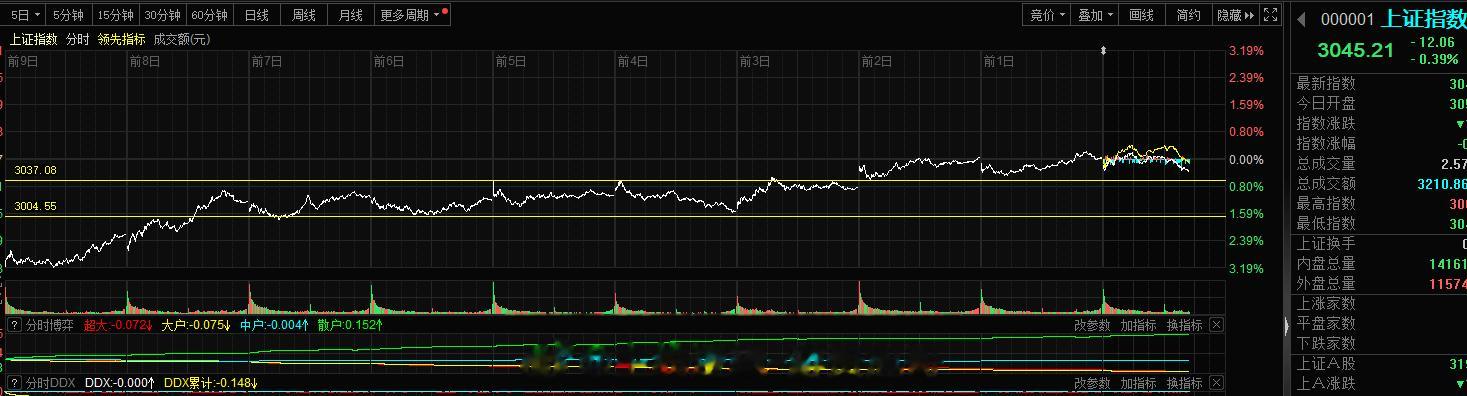The width and height of the screenshot is (1467, 396).
Task: Click the 内盘总量 row
Action: [x=1381, y=263]
